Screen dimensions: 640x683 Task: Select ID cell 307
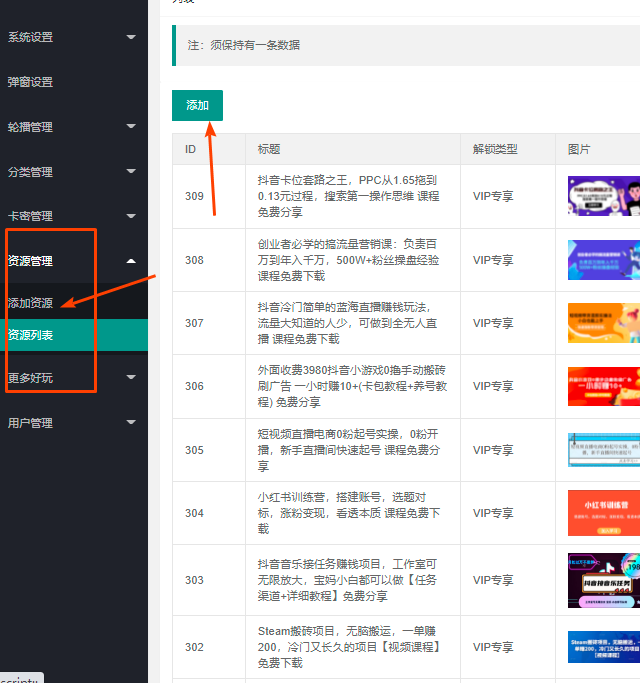pyautogui.click(x=194, y=323)
